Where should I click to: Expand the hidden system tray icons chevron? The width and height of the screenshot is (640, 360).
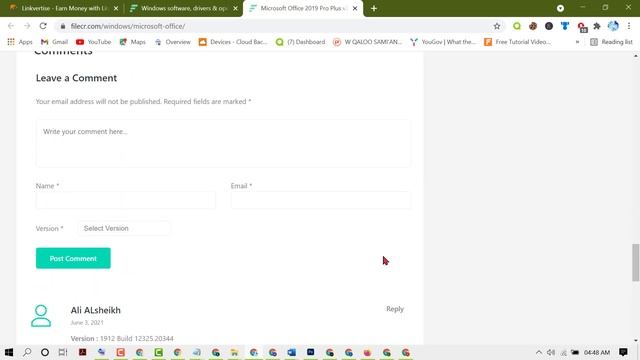[539, 352]
